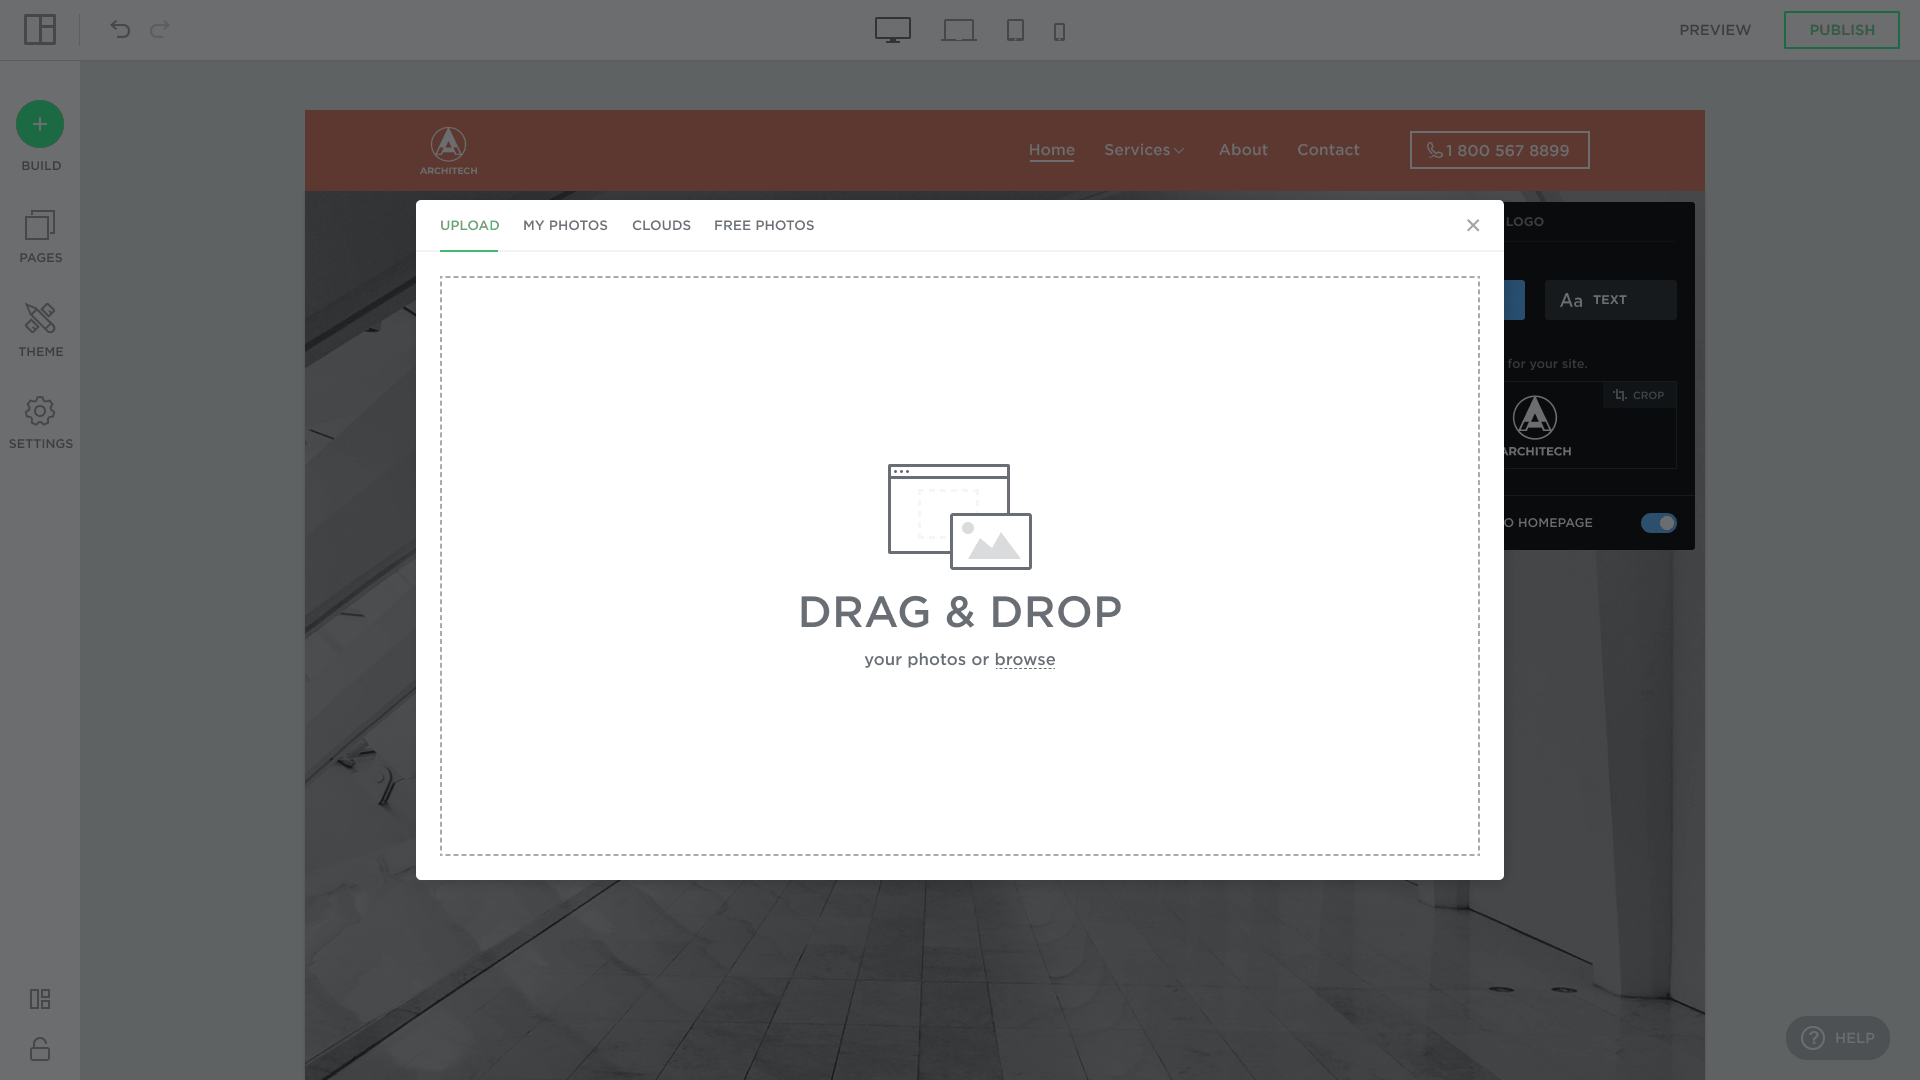Open the Build plus button
This screenshot has width=1920, height=1080.
pos(40,124)
